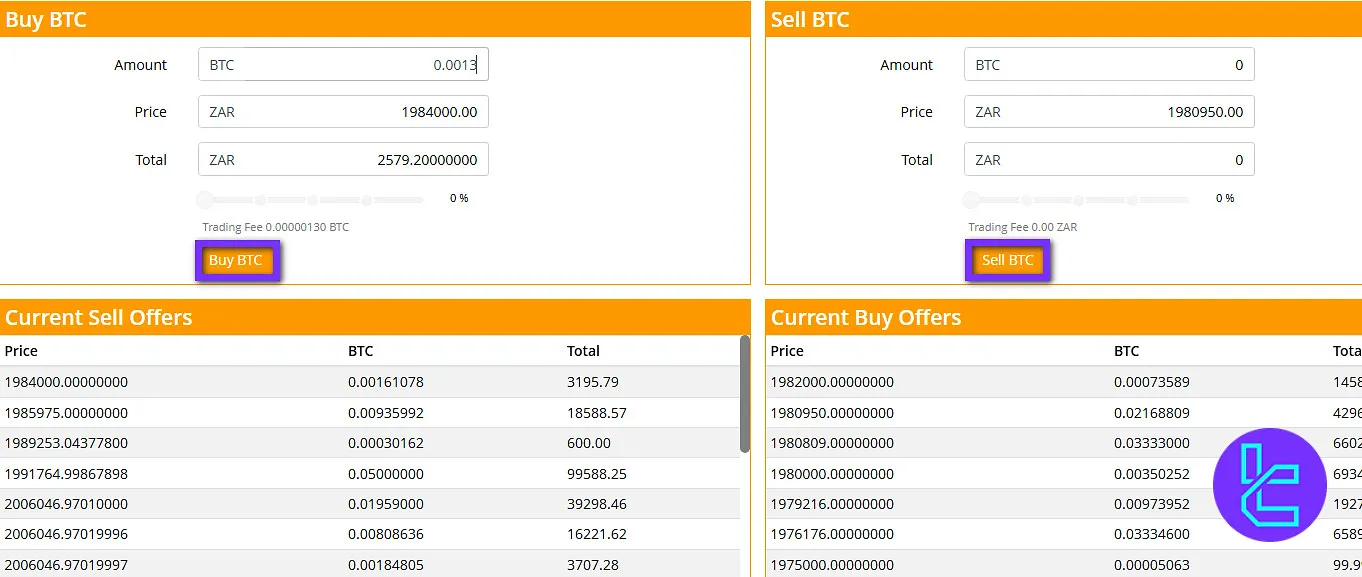Click the purple TC logo icon
Image resolution: width=1362 pixels, height=577 pixels.
point(1269,485)
